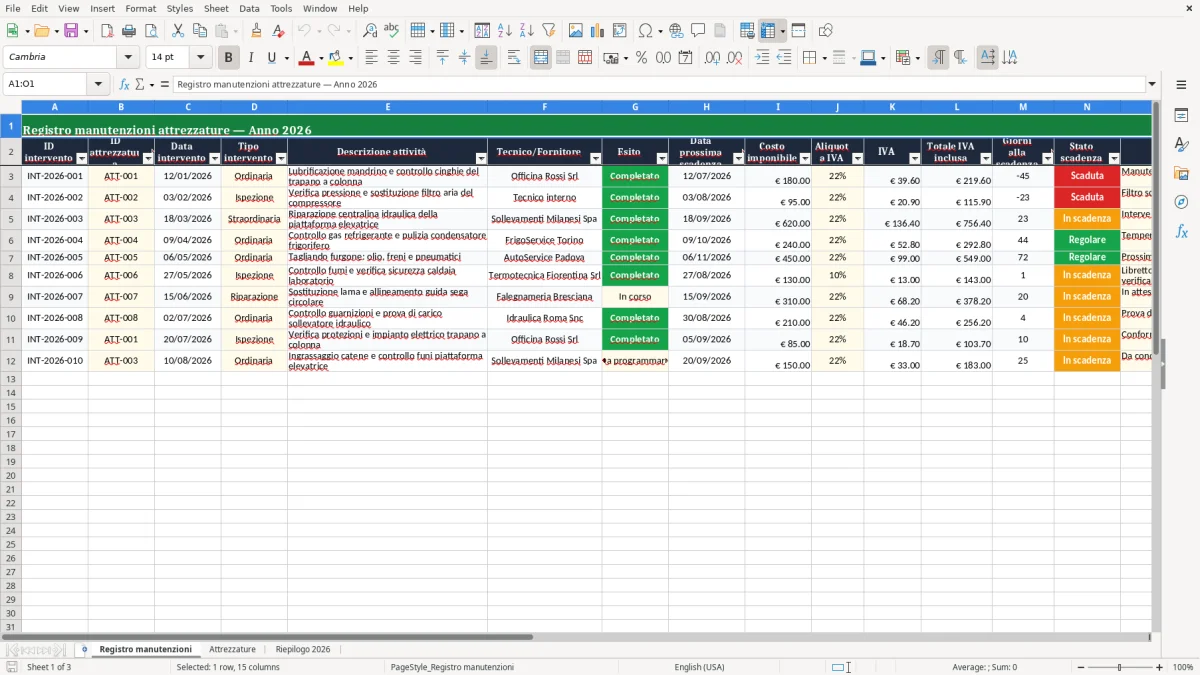Image resolution: width=1200 pixels, height=675 pixels.
Task: Toggle left-to-right text direction
Action: (x=938, y=57)
